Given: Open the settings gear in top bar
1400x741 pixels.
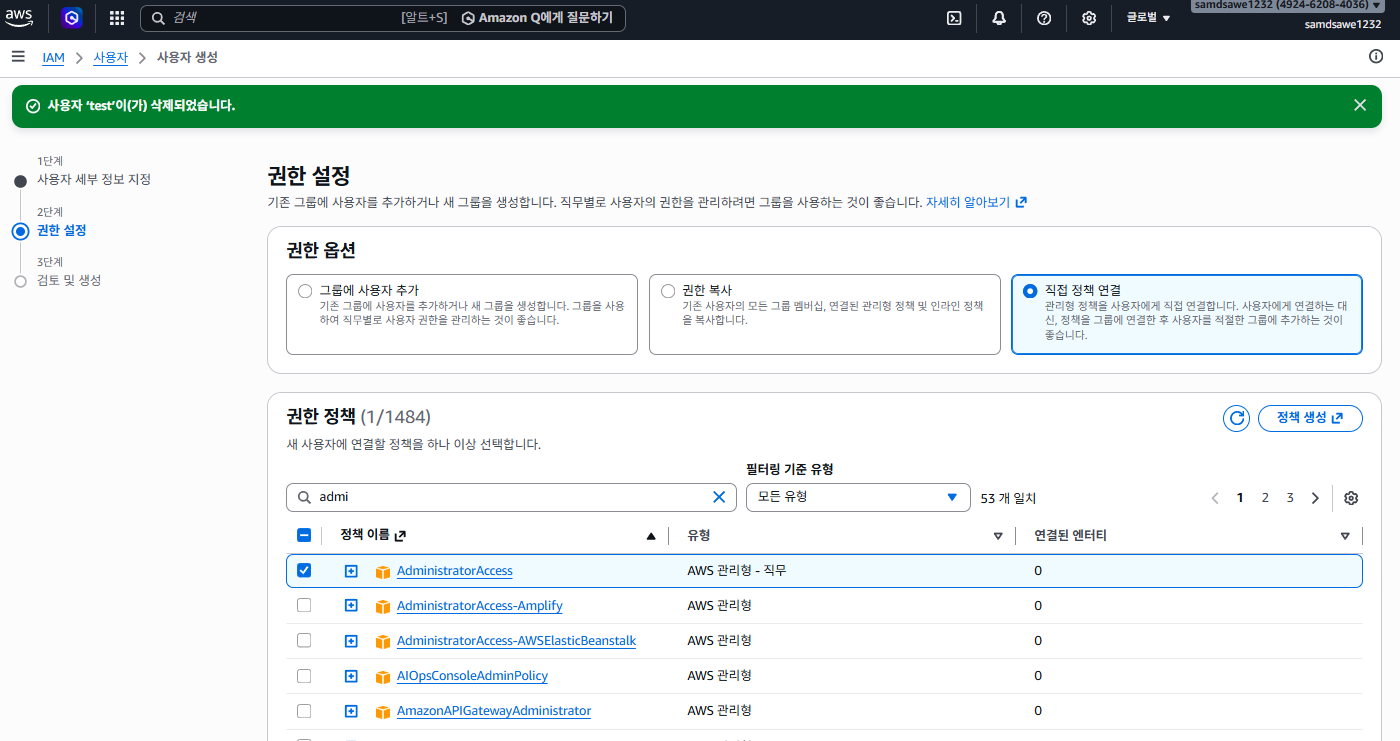Looking at the screenshot, I should point(1089,18).
